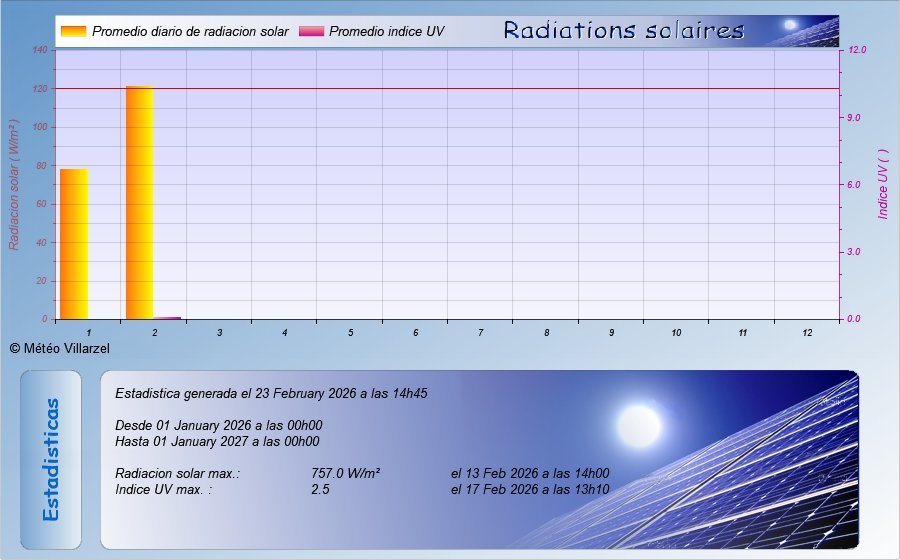Click the pink UV index legend swatch
The image size is (900, 560).
coord(312,32)
